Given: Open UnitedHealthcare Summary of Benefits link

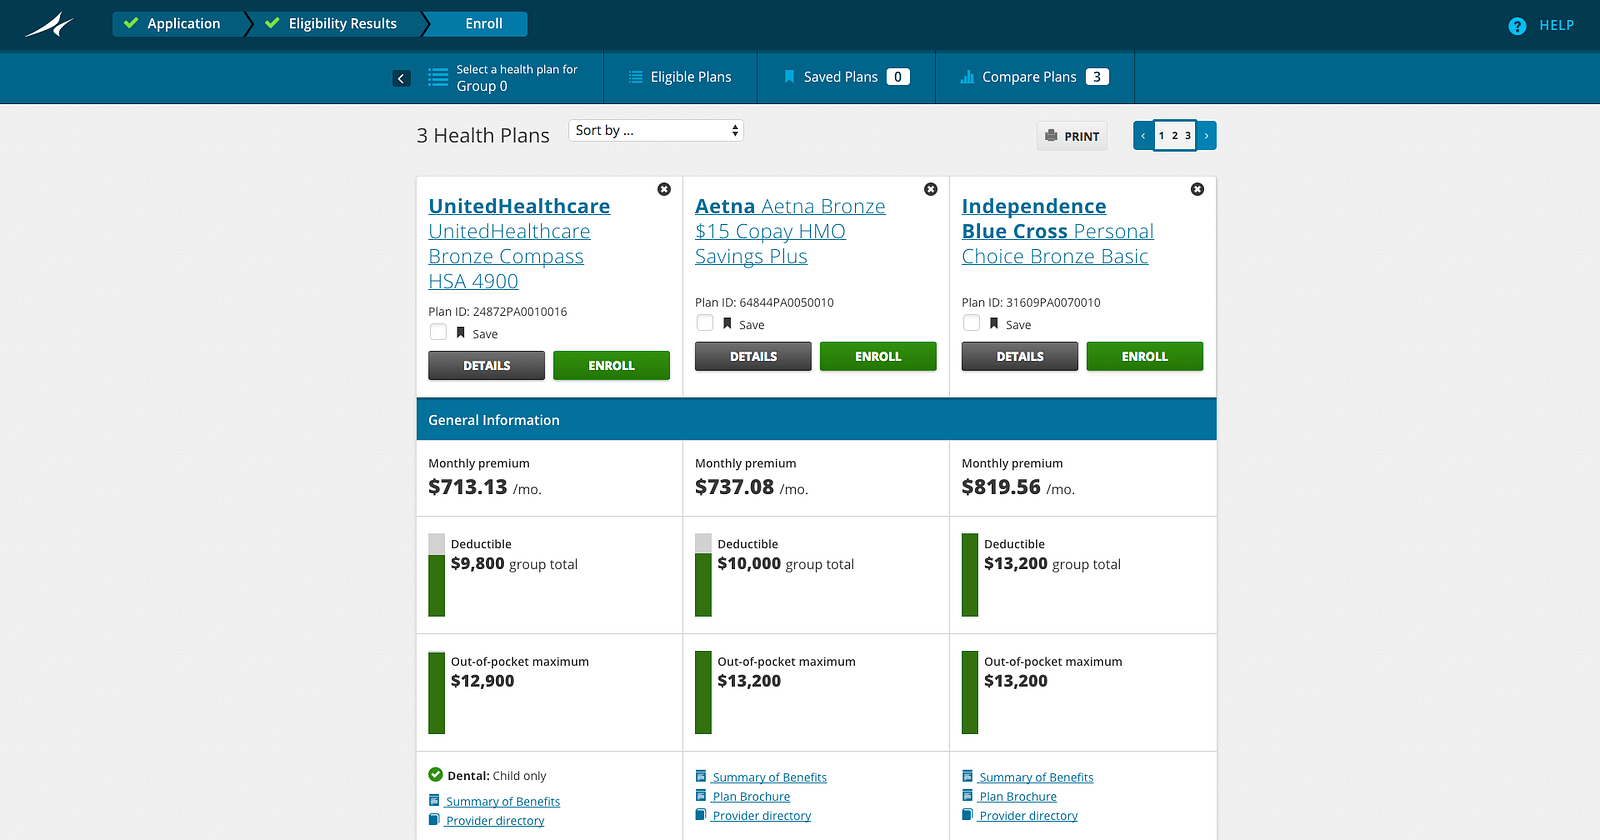Looking at the screenshot, I should click(503, 802).
